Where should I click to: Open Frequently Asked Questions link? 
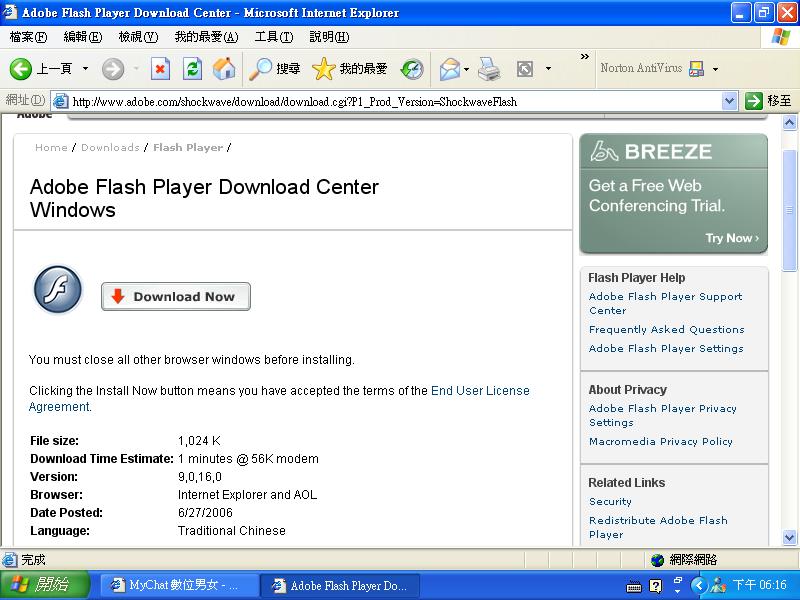[x=666, y=330]
